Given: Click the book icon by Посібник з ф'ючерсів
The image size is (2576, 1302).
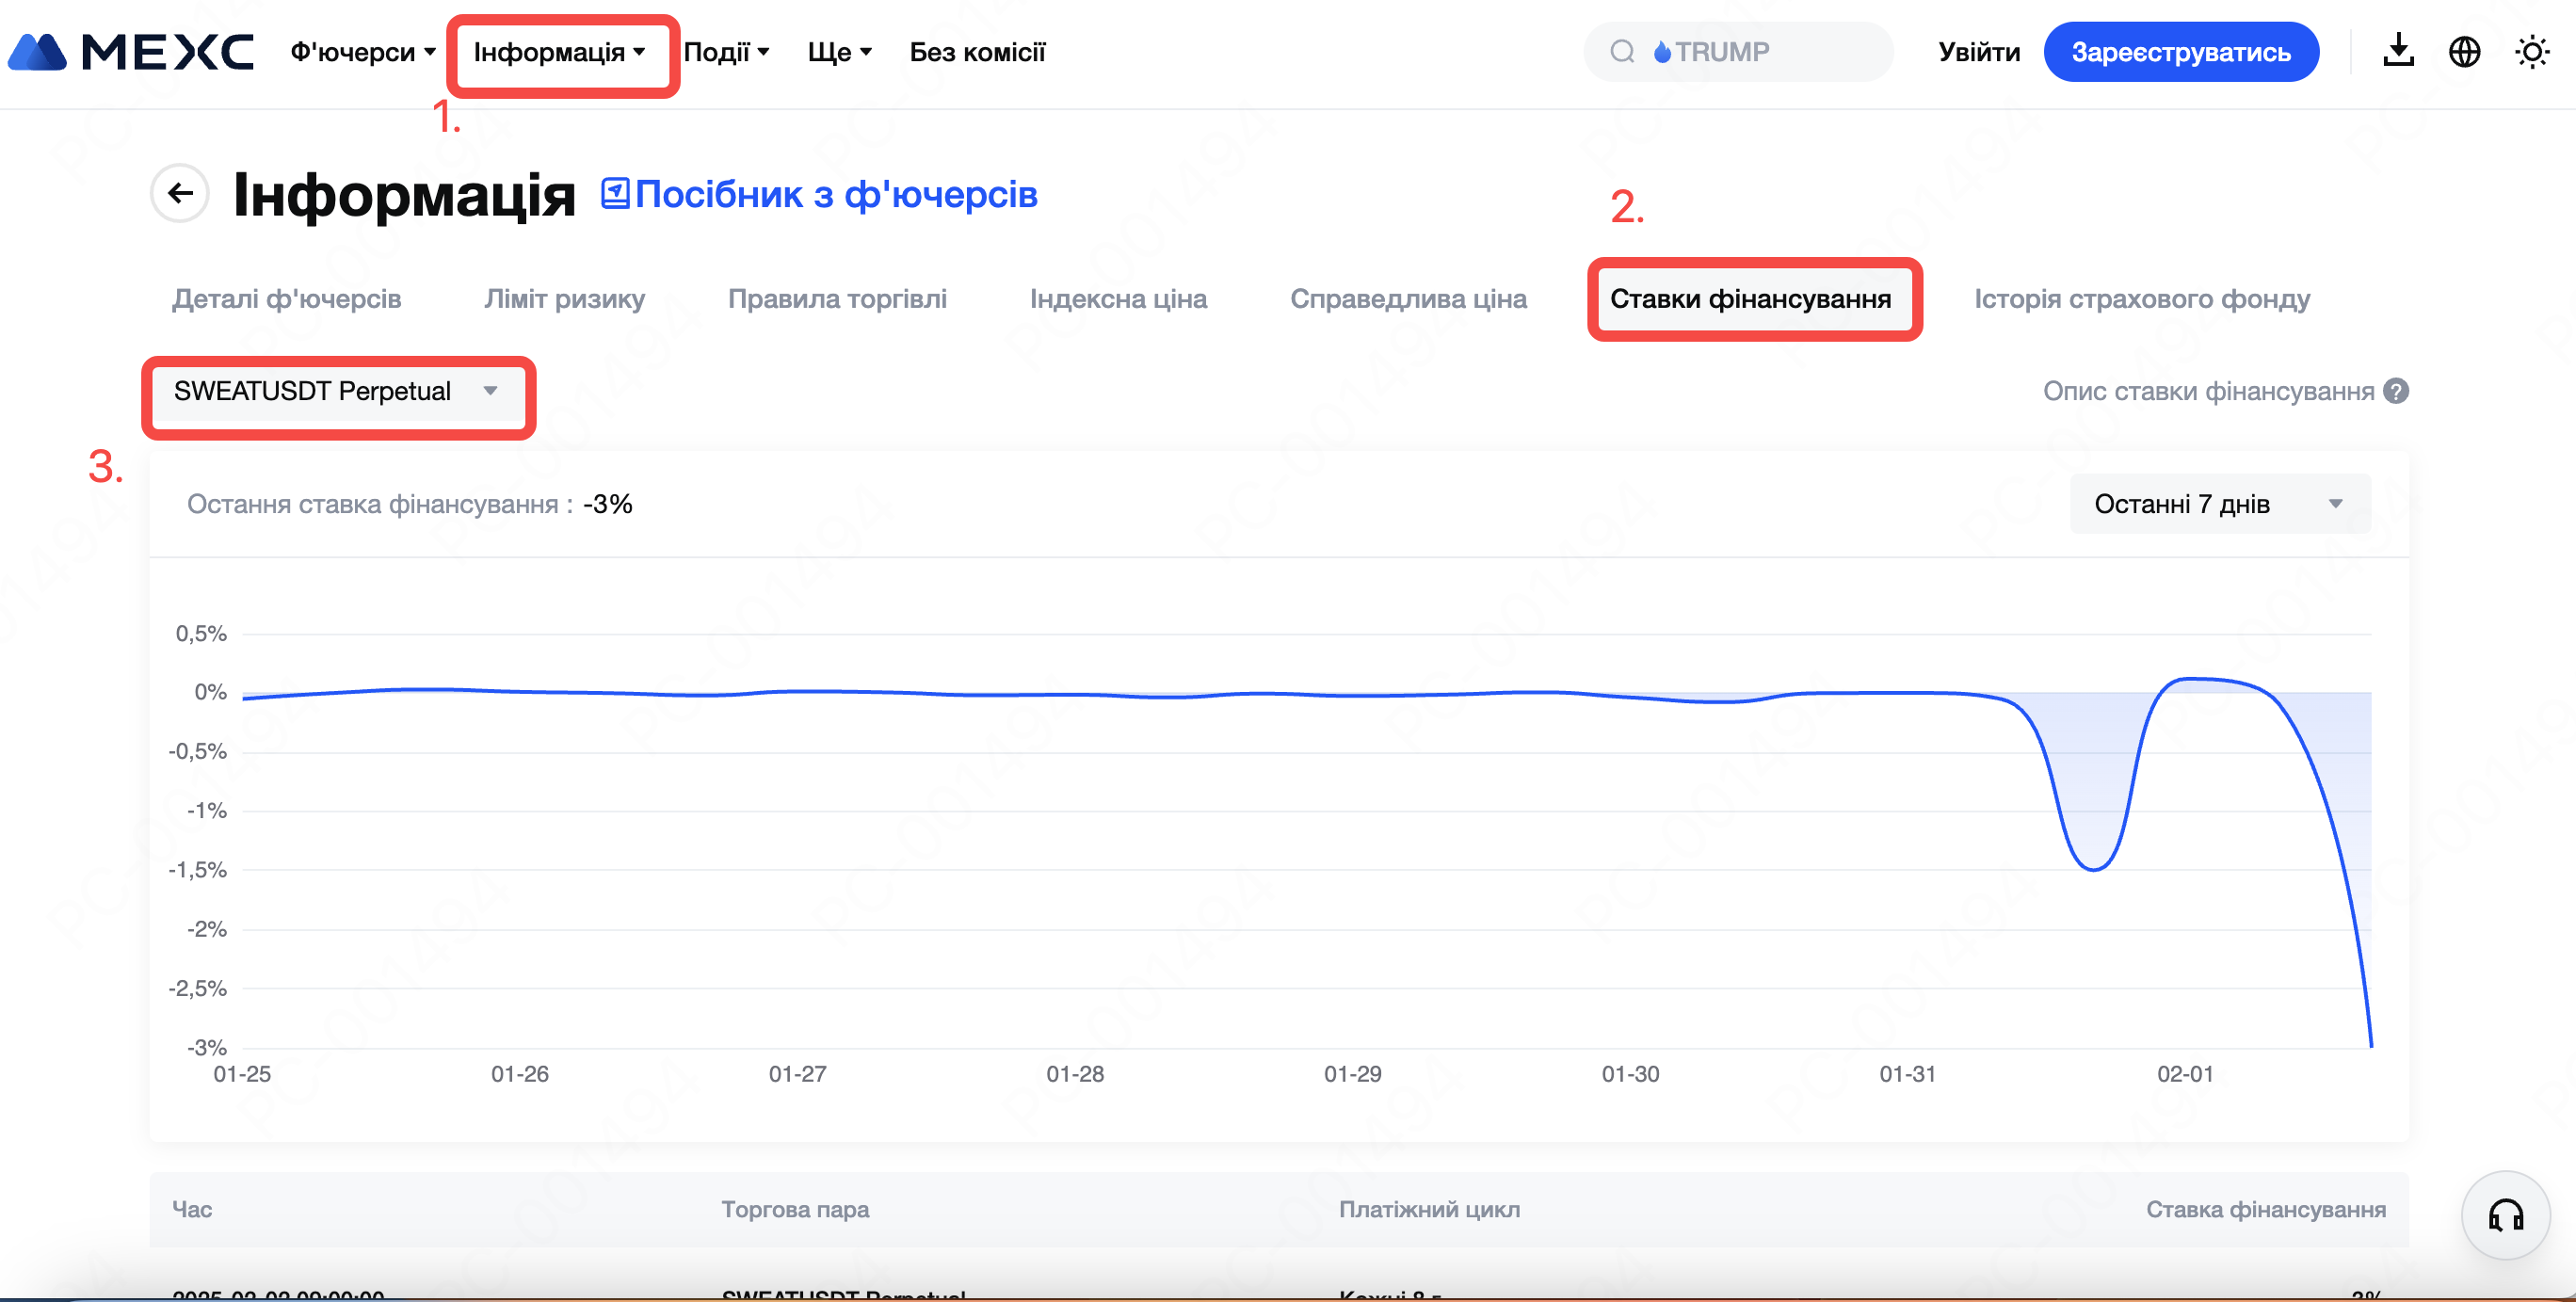Looking at the screenshot, I should click(x=615, y=193).
